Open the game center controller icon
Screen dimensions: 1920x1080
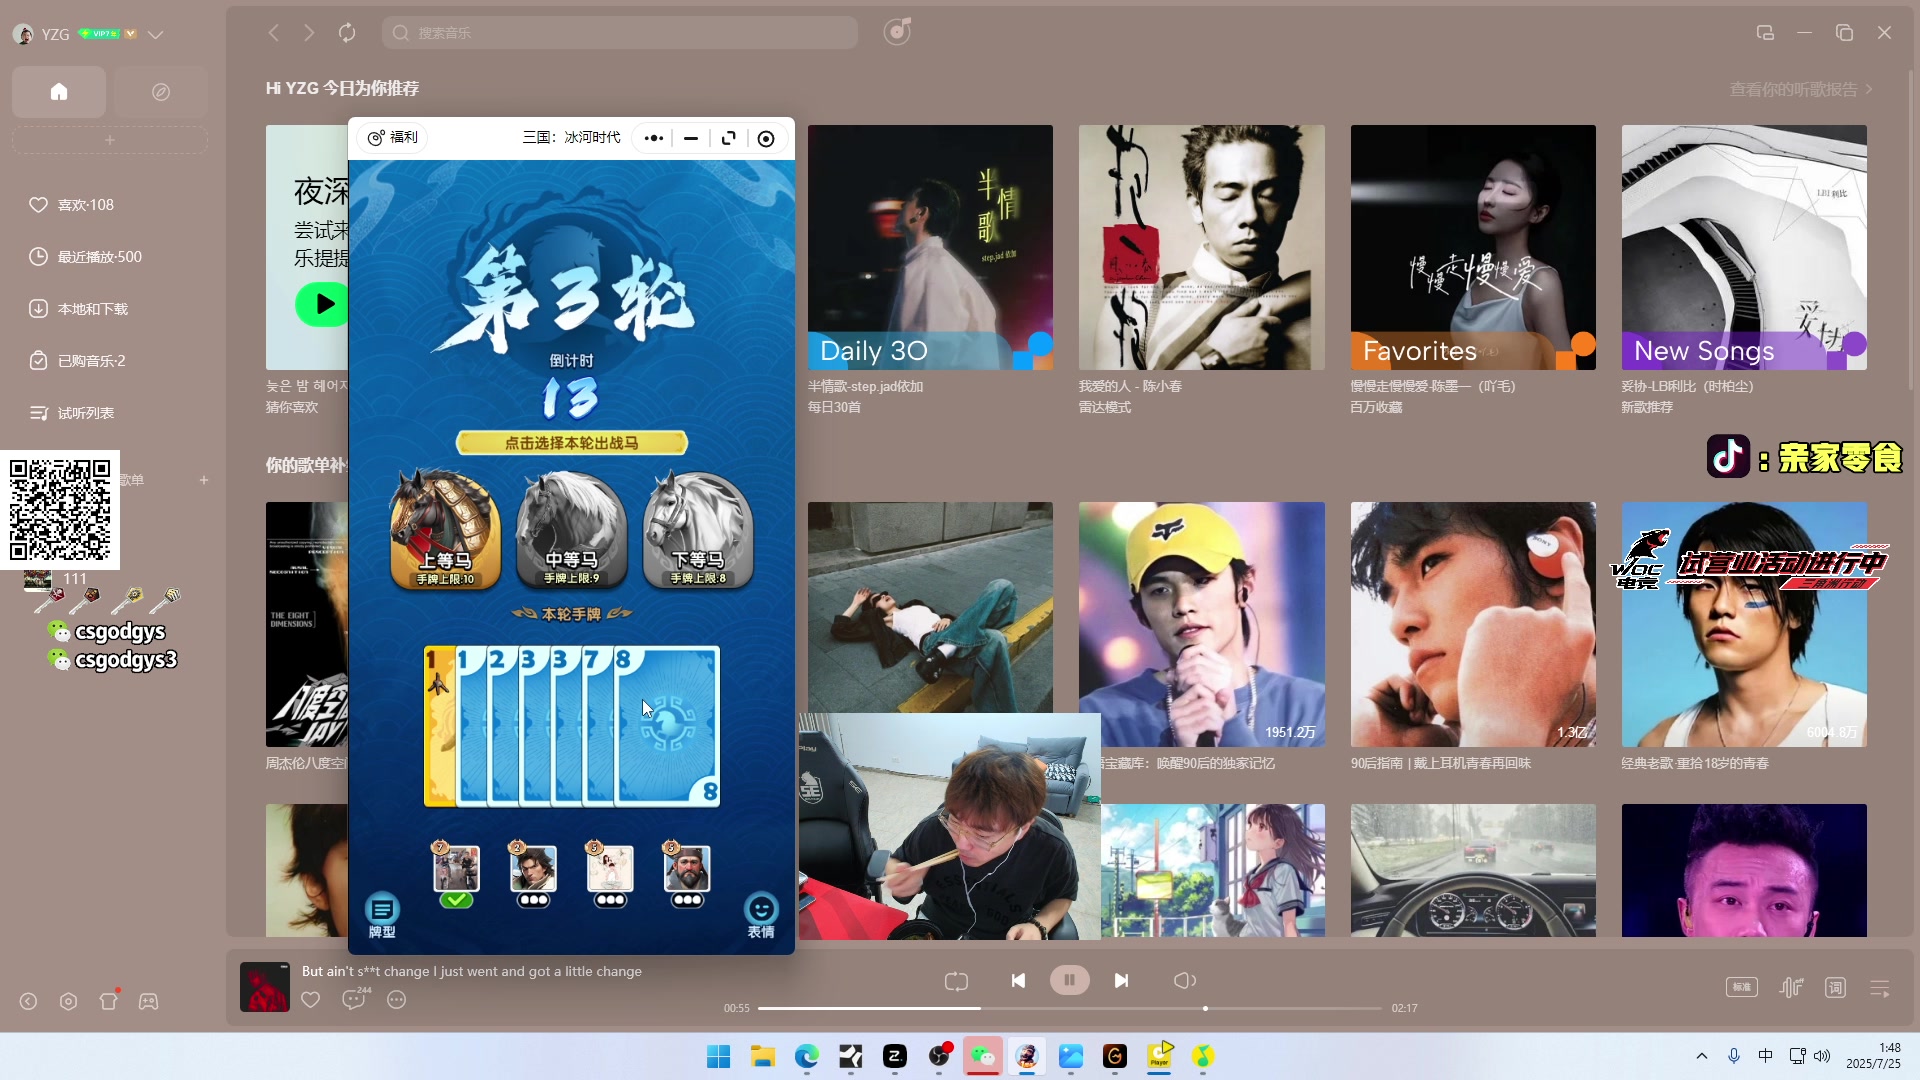pyautogui.click(x=148, y=1001)
